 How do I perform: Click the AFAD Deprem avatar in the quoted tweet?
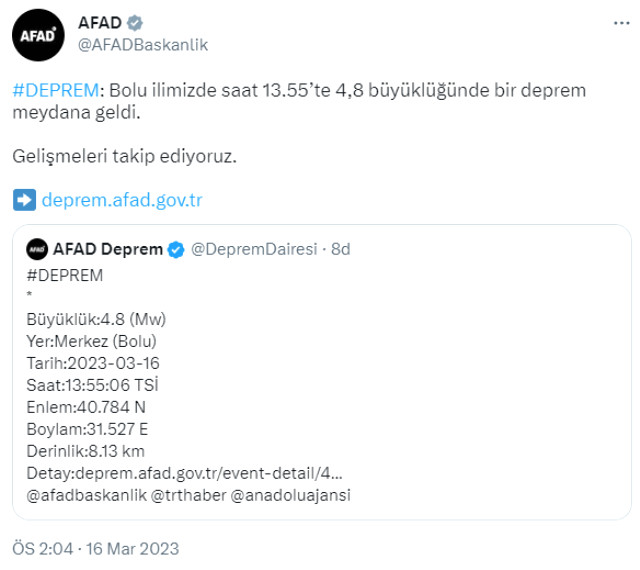(x=37, y=249)
